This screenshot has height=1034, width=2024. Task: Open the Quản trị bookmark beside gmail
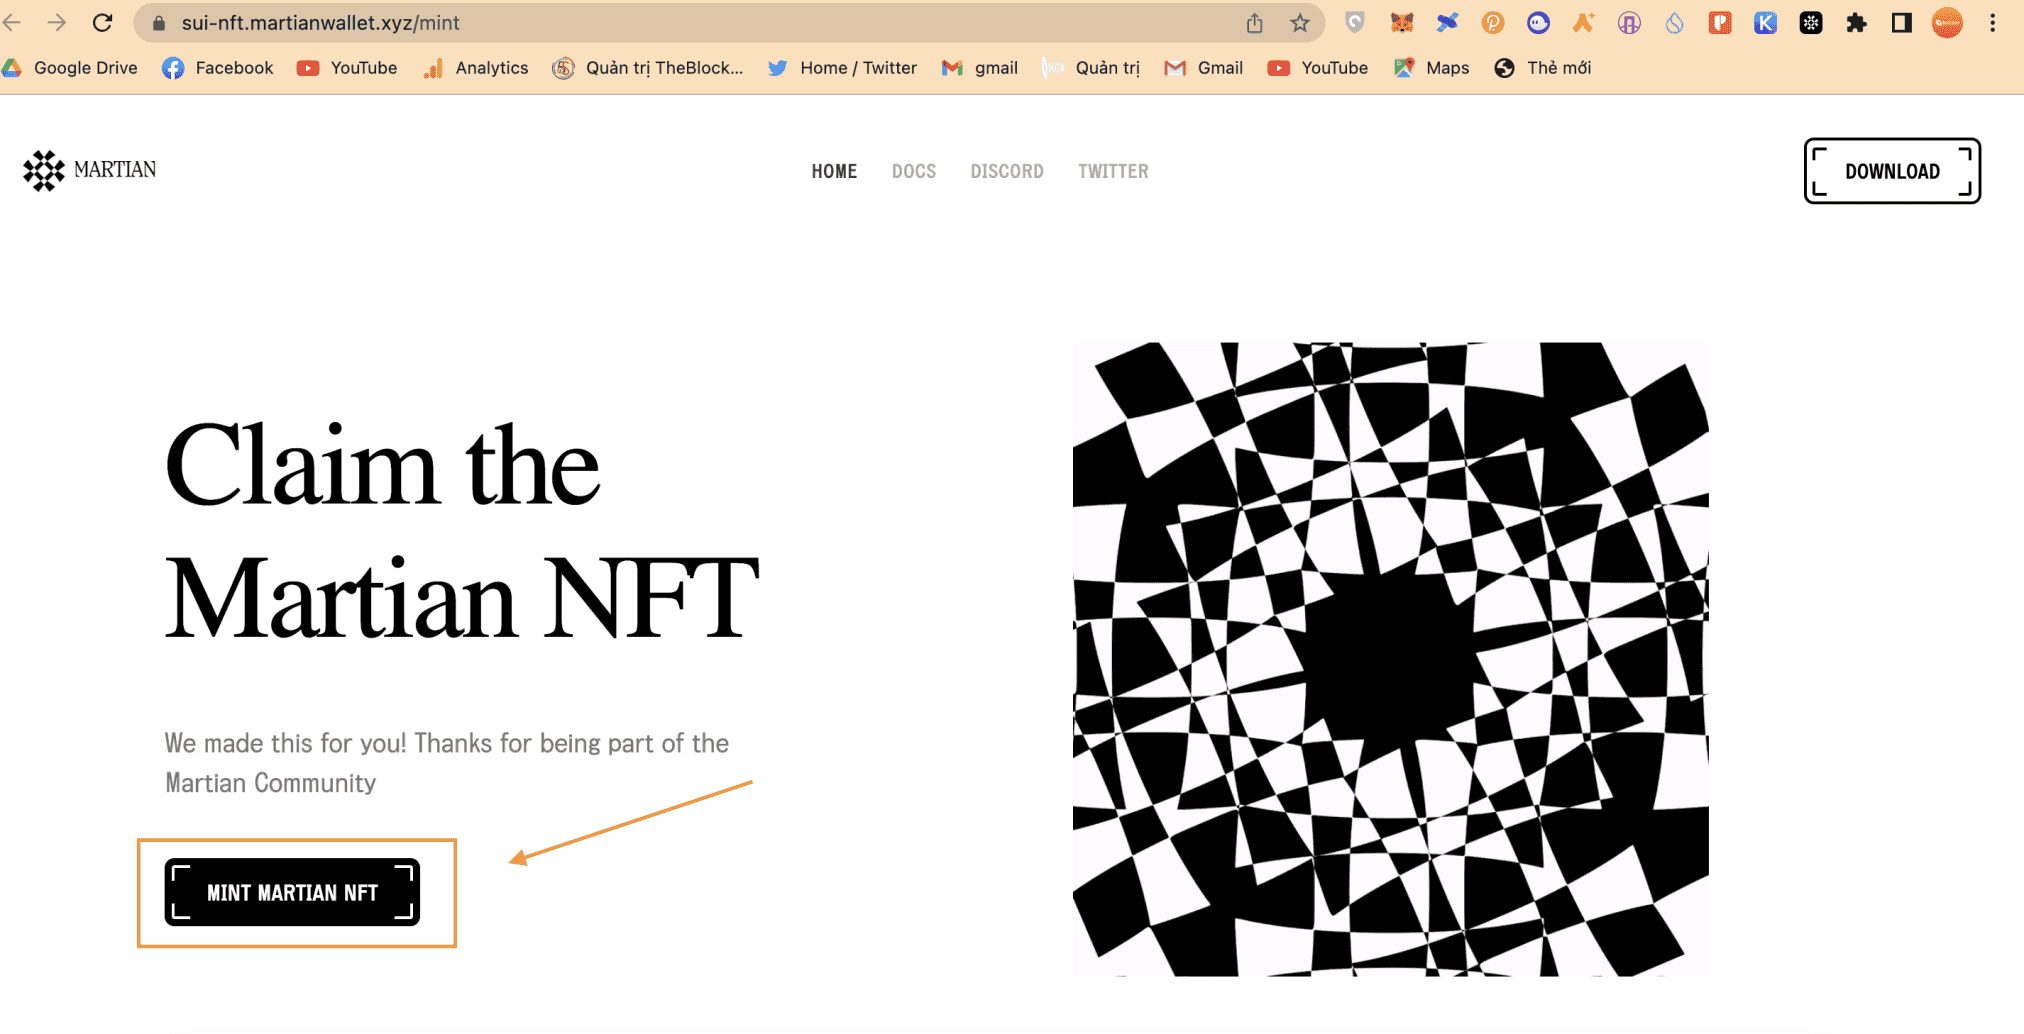[x=1091, y=68]
